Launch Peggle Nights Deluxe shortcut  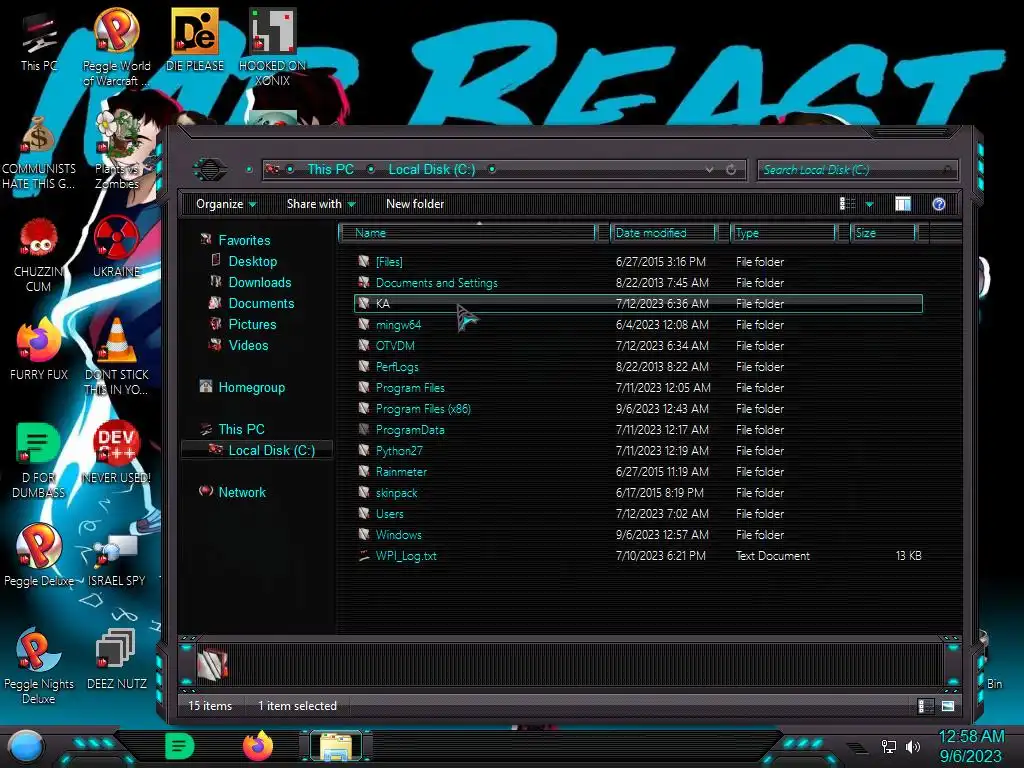coord(39,666)
